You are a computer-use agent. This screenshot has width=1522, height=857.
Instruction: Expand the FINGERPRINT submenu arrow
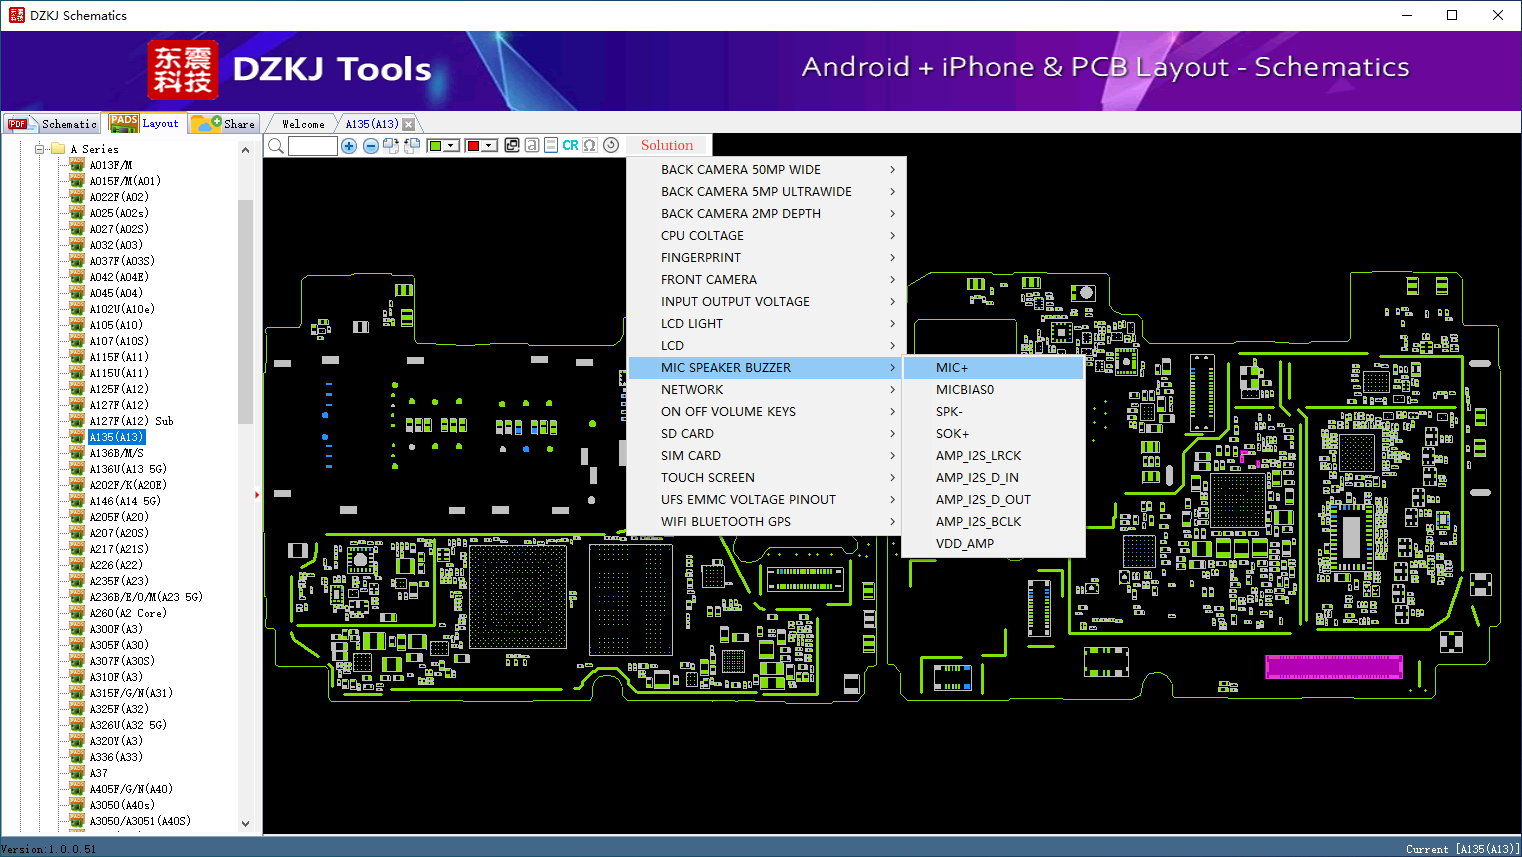click(893, 258)
